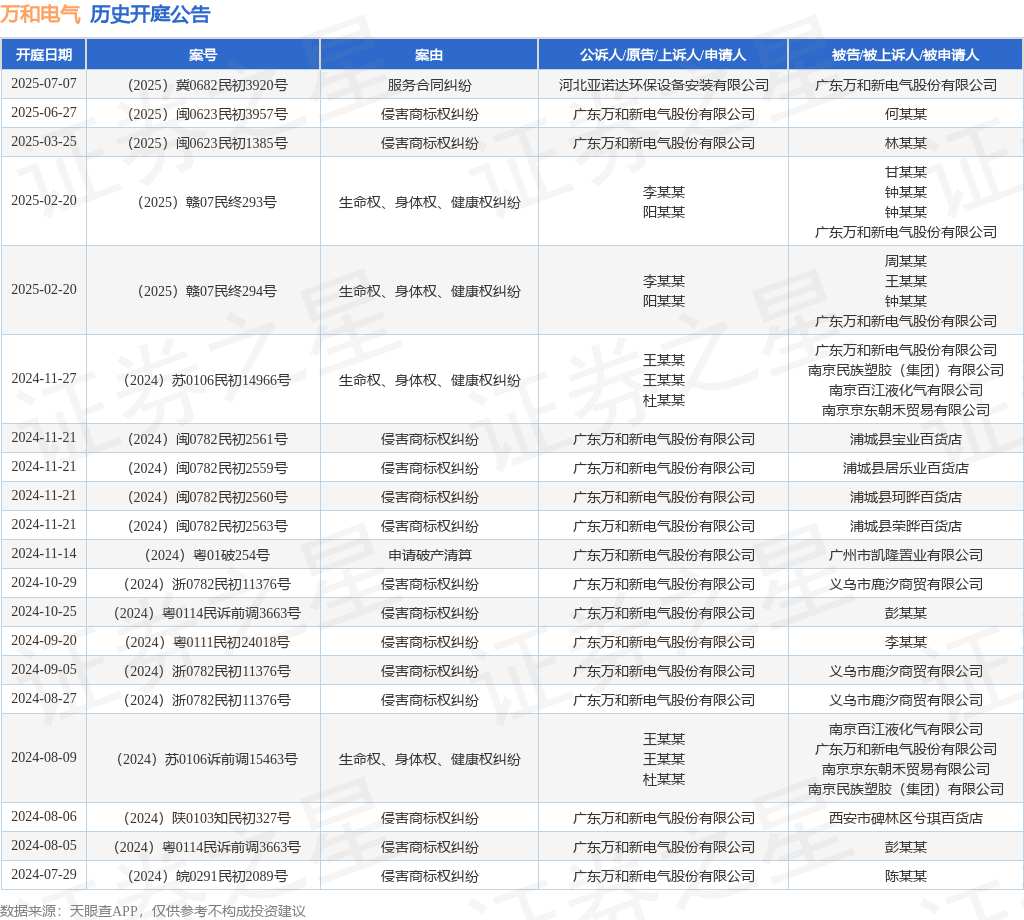1024x920 pixels.
Task: Click the date 2024-08-05
Action: click(x=44, y=846)
